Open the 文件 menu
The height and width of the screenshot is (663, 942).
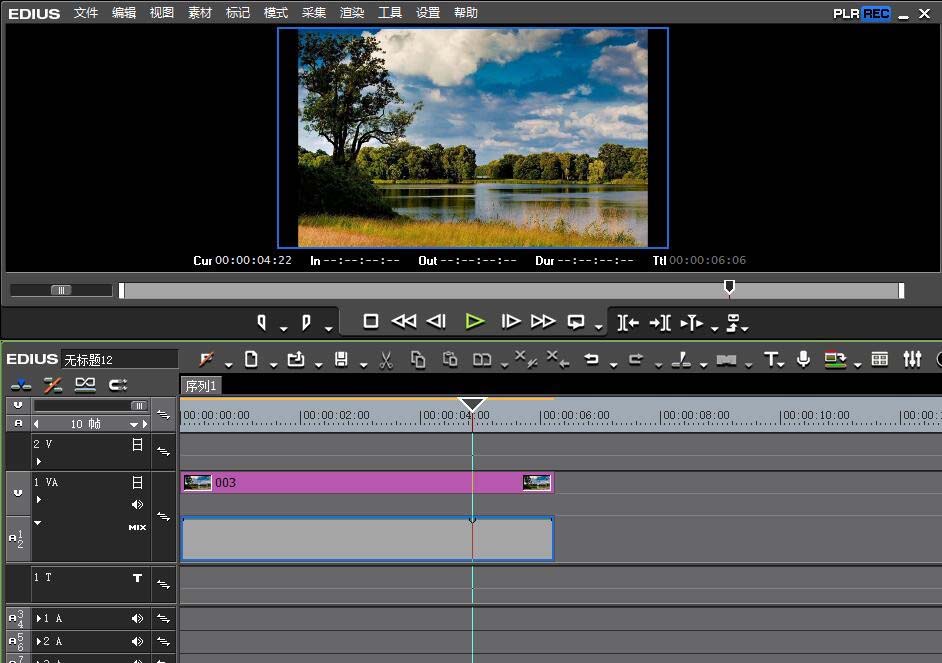[x=85, y=13]
